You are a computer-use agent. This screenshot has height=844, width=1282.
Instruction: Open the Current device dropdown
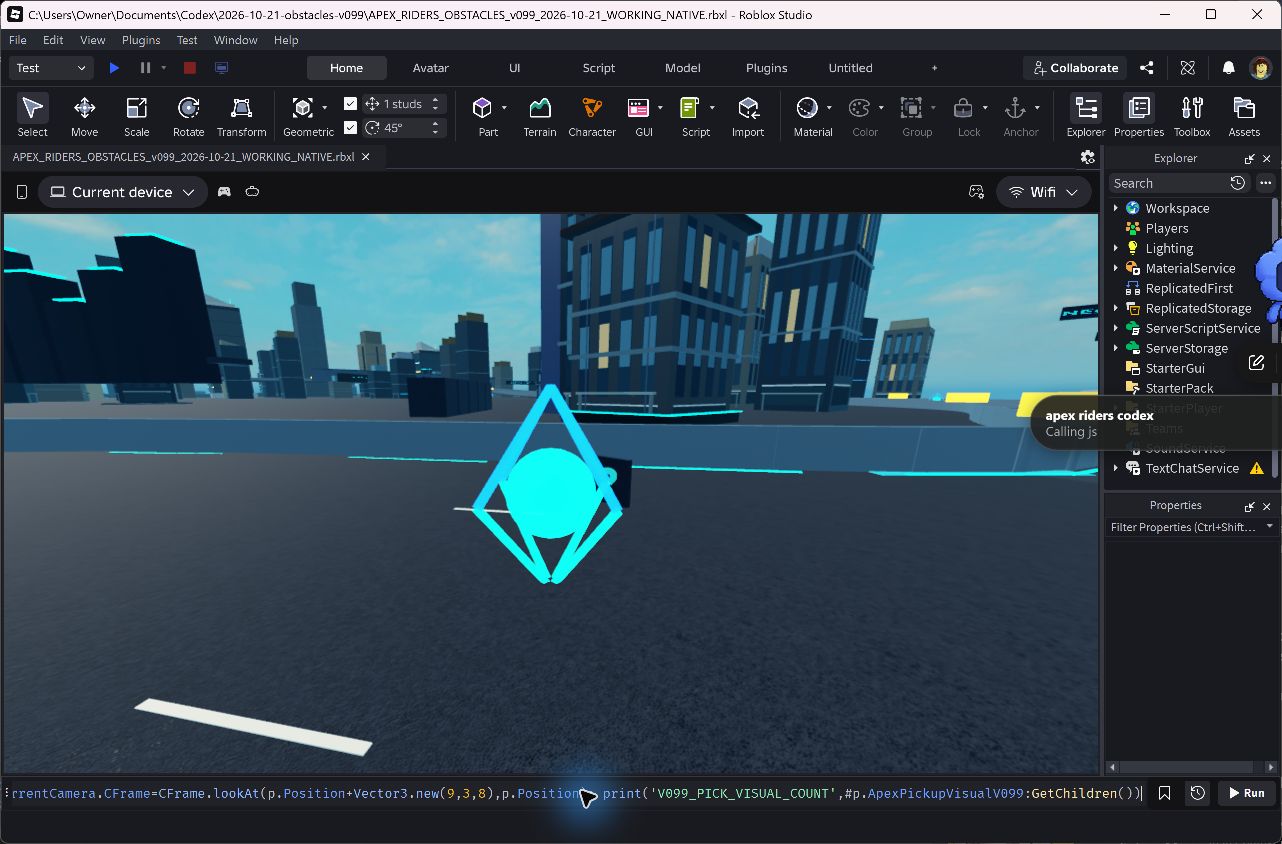[123, 192]
